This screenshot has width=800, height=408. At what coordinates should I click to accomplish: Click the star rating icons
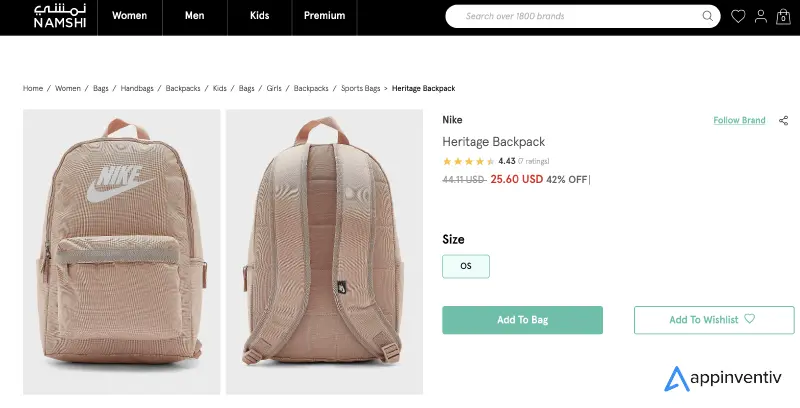pyautogui.click(x=467, y=161)
